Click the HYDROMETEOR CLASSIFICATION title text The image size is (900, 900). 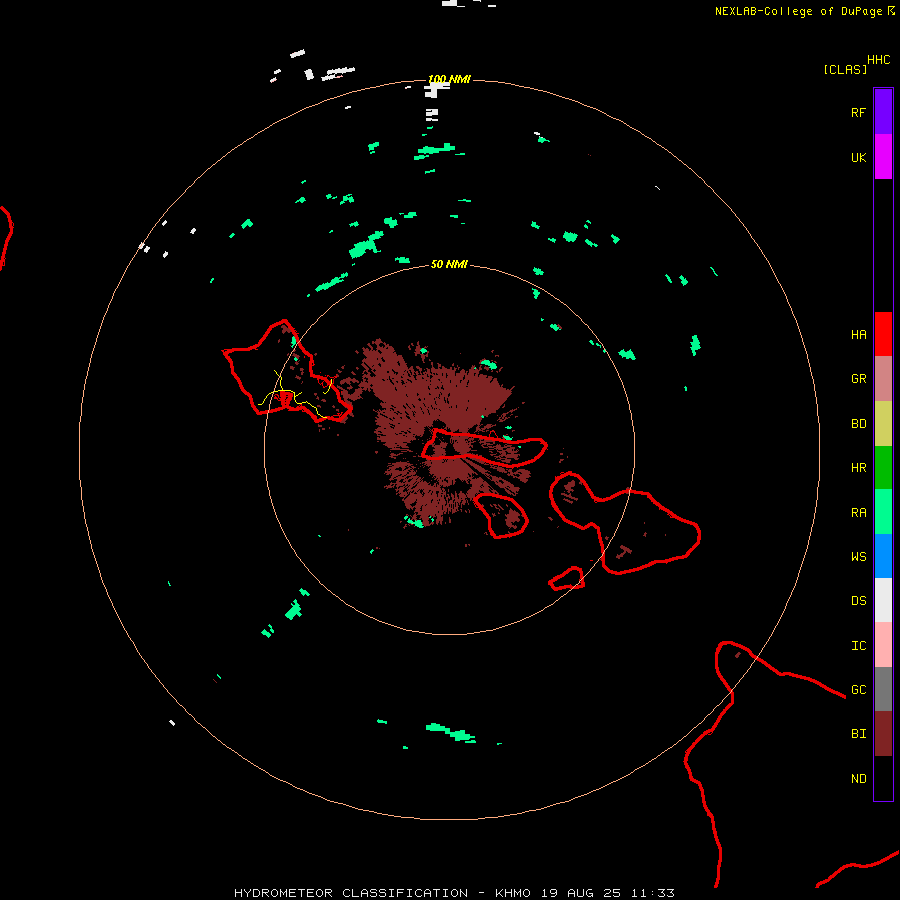pyautogui.click(x=351, y=893)
